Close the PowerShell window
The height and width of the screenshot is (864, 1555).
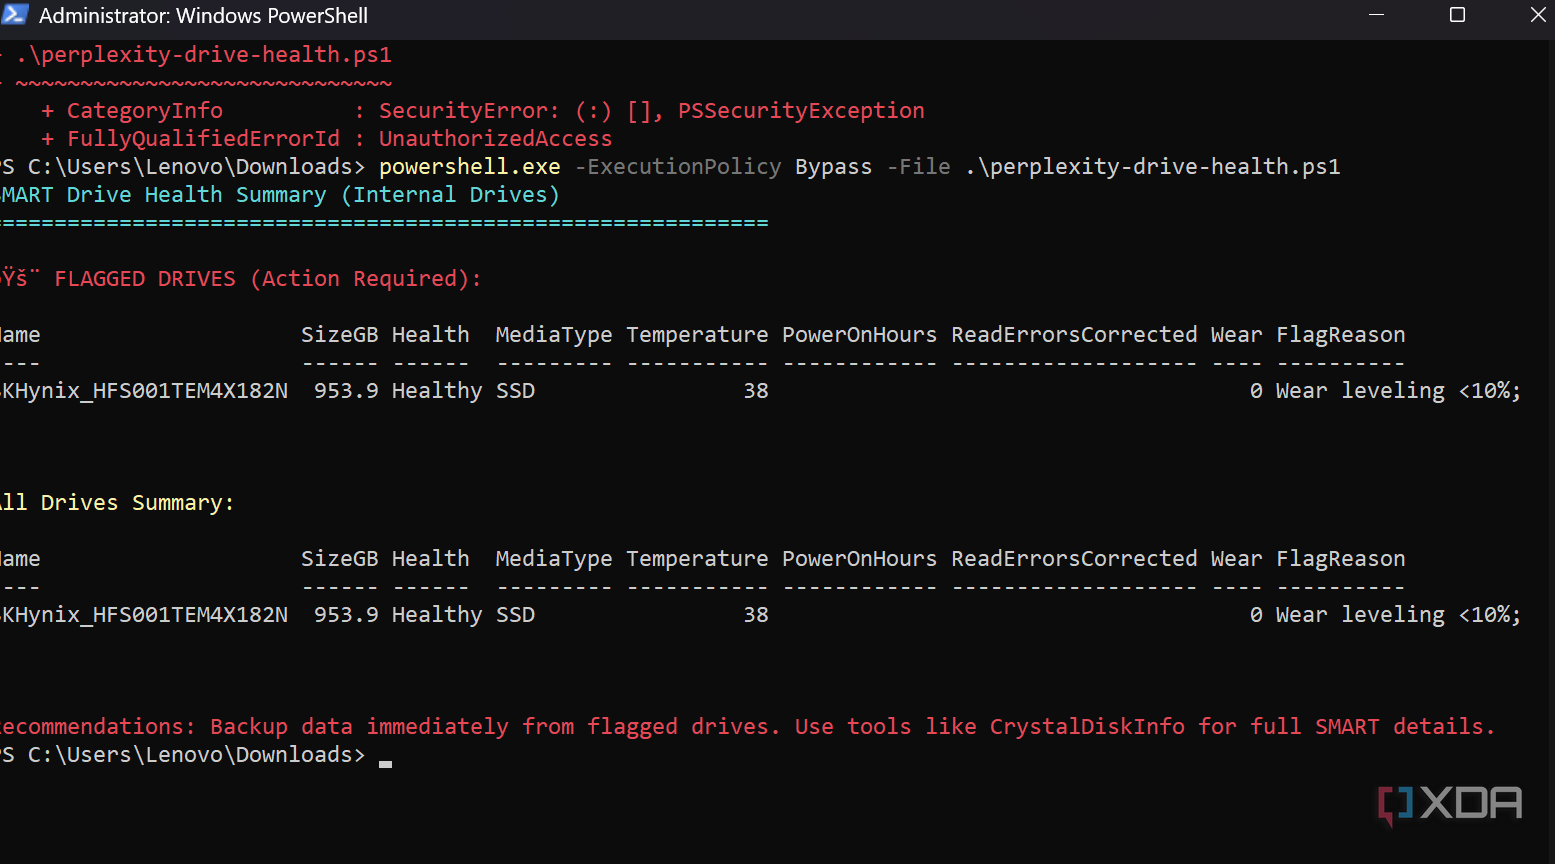(x=1538, y=15)
